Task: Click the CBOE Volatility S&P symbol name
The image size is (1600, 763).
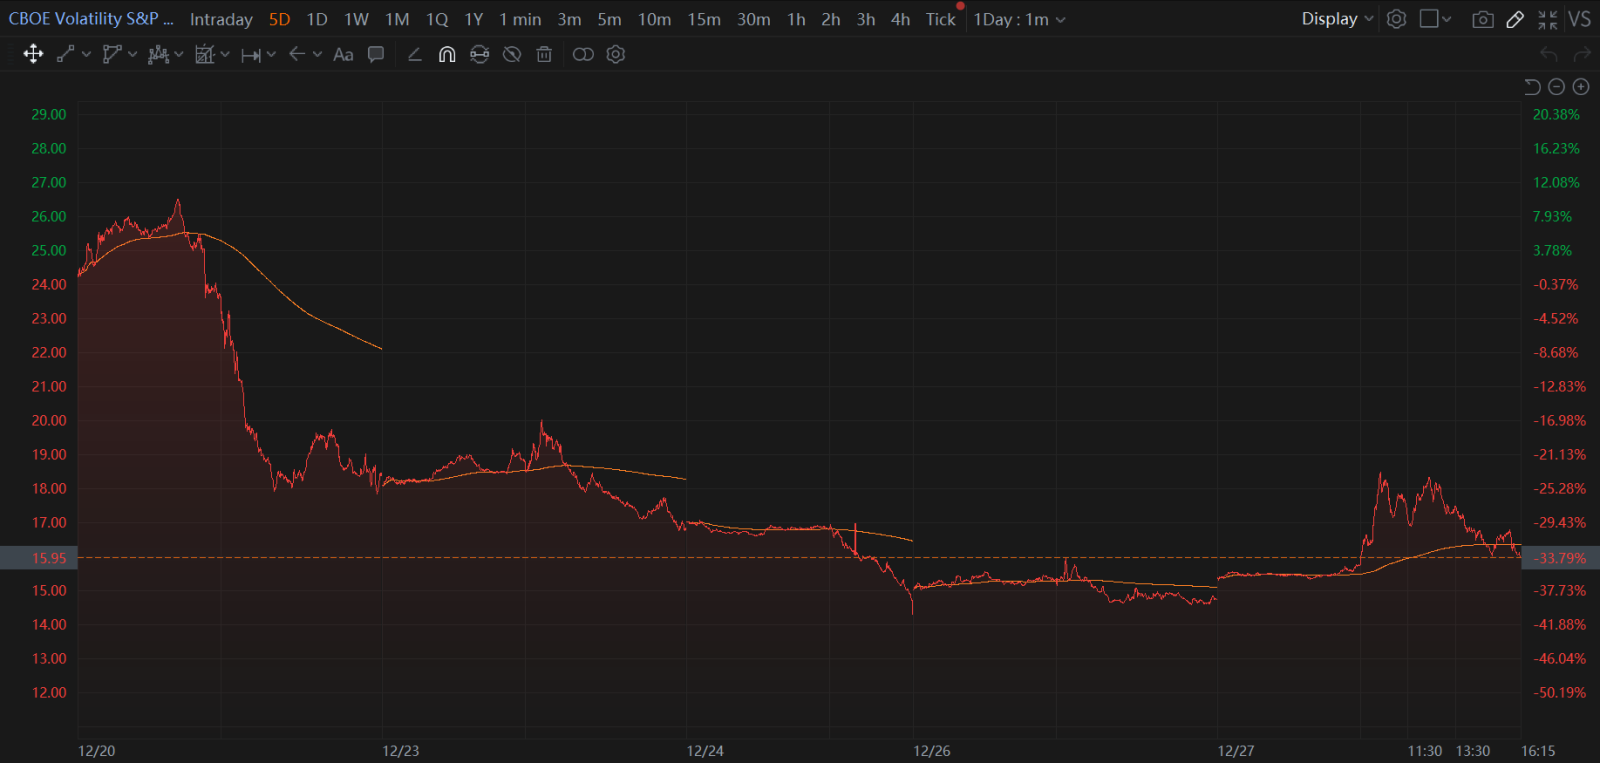Action: click(91, 19)
